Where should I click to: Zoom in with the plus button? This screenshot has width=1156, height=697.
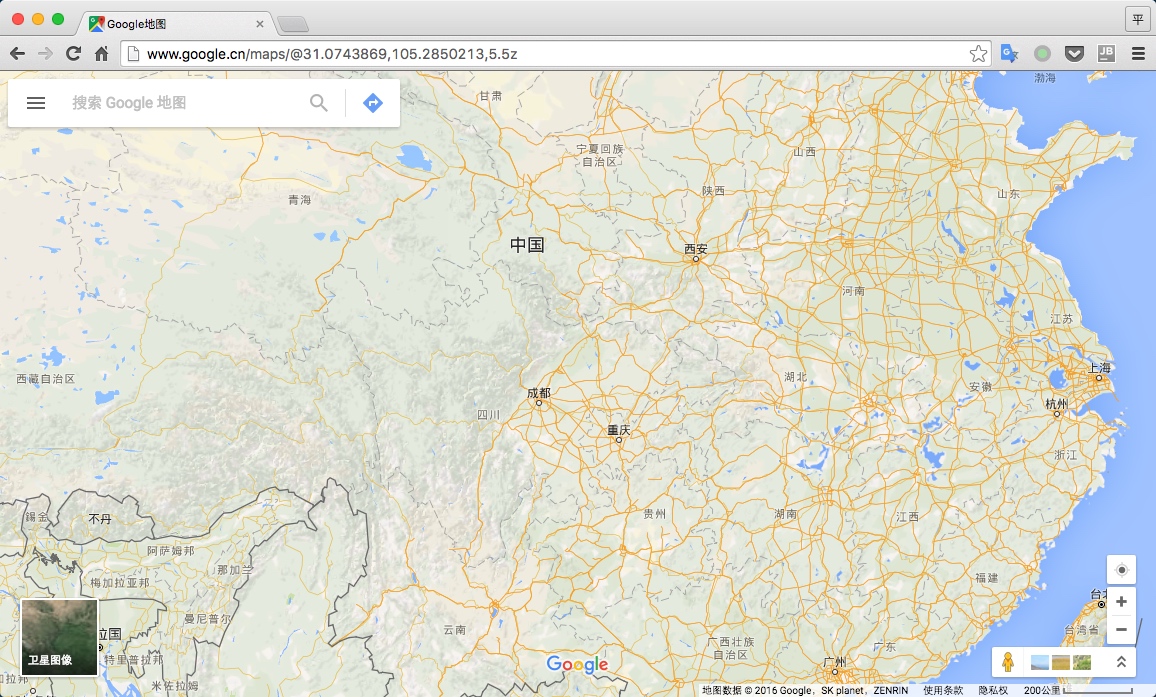pos(1121,602)
